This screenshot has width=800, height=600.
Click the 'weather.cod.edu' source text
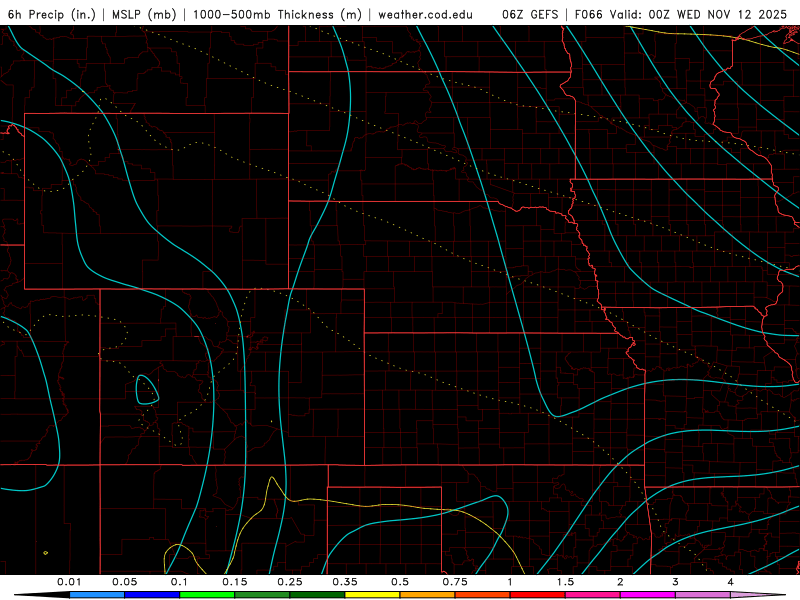426,14
